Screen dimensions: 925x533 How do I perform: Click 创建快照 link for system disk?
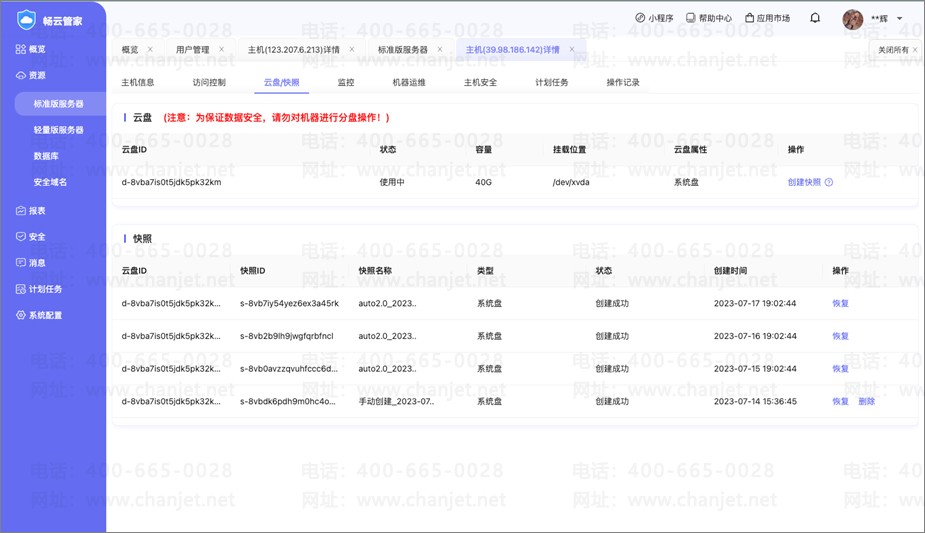pos(804,182)
